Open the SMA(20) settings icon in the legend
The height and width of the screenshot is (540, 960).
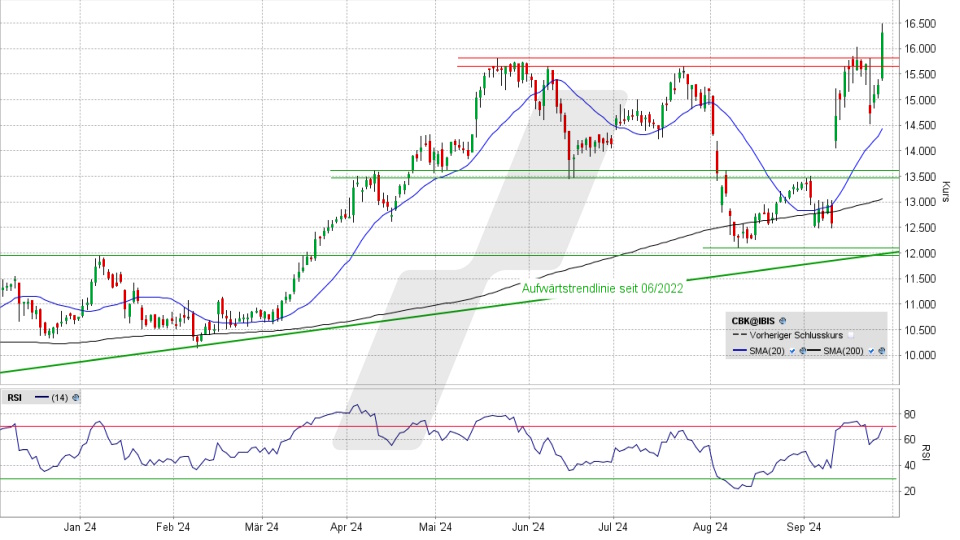(x=803, y=351)
